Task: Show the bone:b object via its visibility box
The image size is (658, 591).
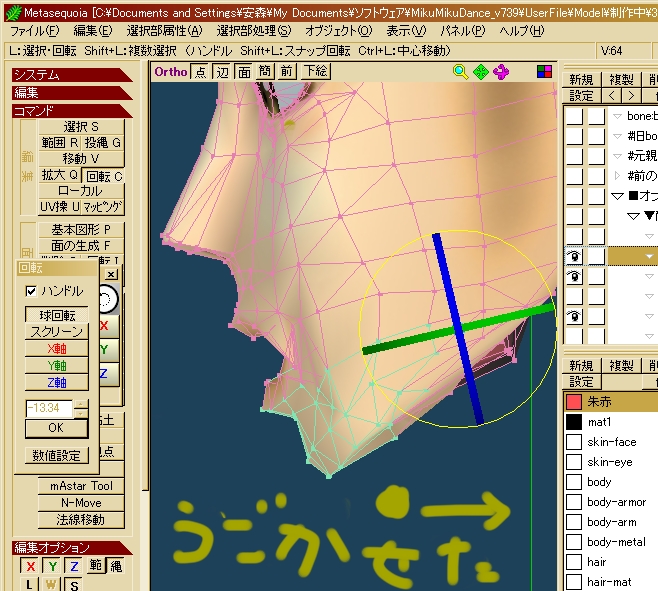Action: tap(574, 116)
